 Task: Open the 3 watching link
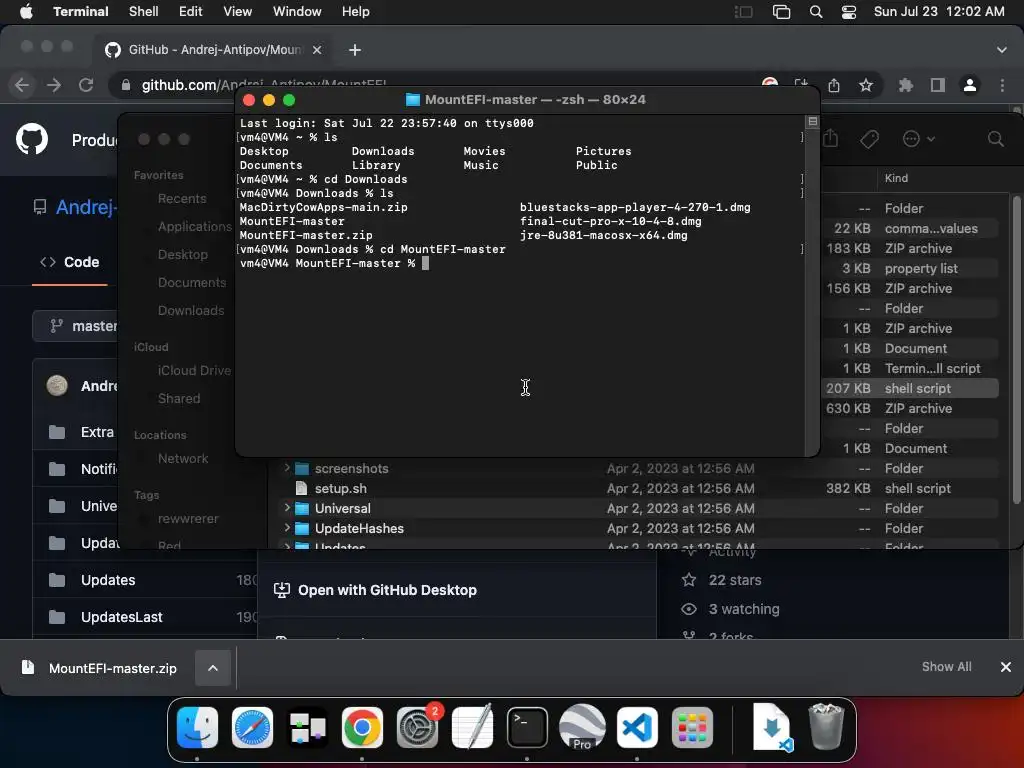[x=744, y=609]
